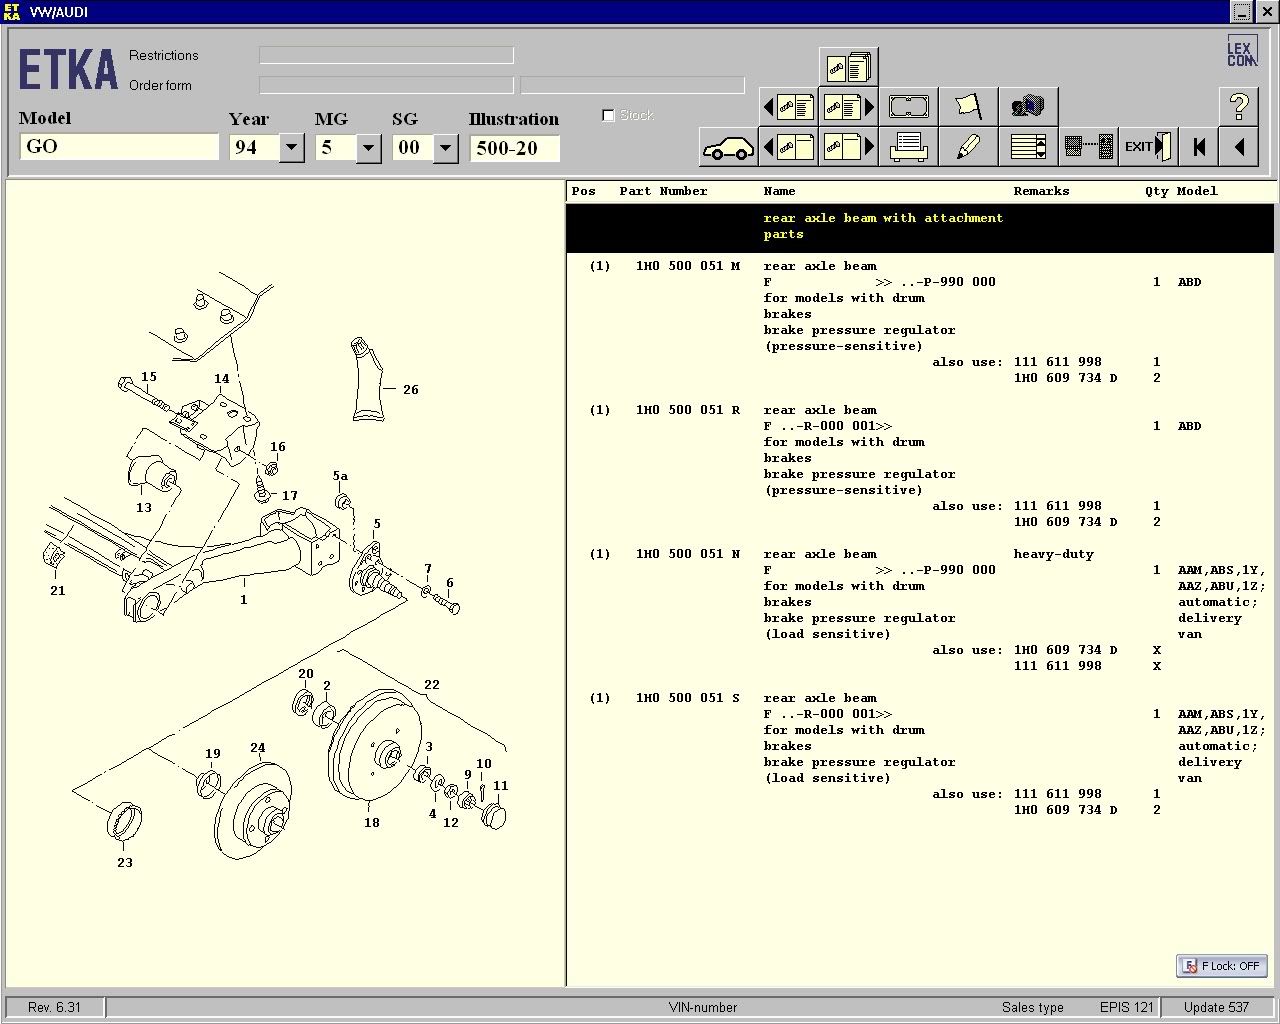Select part number 1H0 500 051 N
This screenshot has height=1024, width=1280.
688,554
